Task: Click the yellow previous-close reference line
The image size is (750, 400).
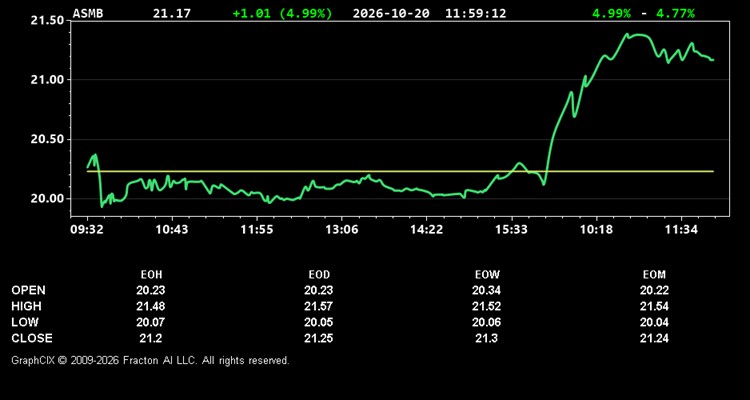Action: click(x=400, y=171)
